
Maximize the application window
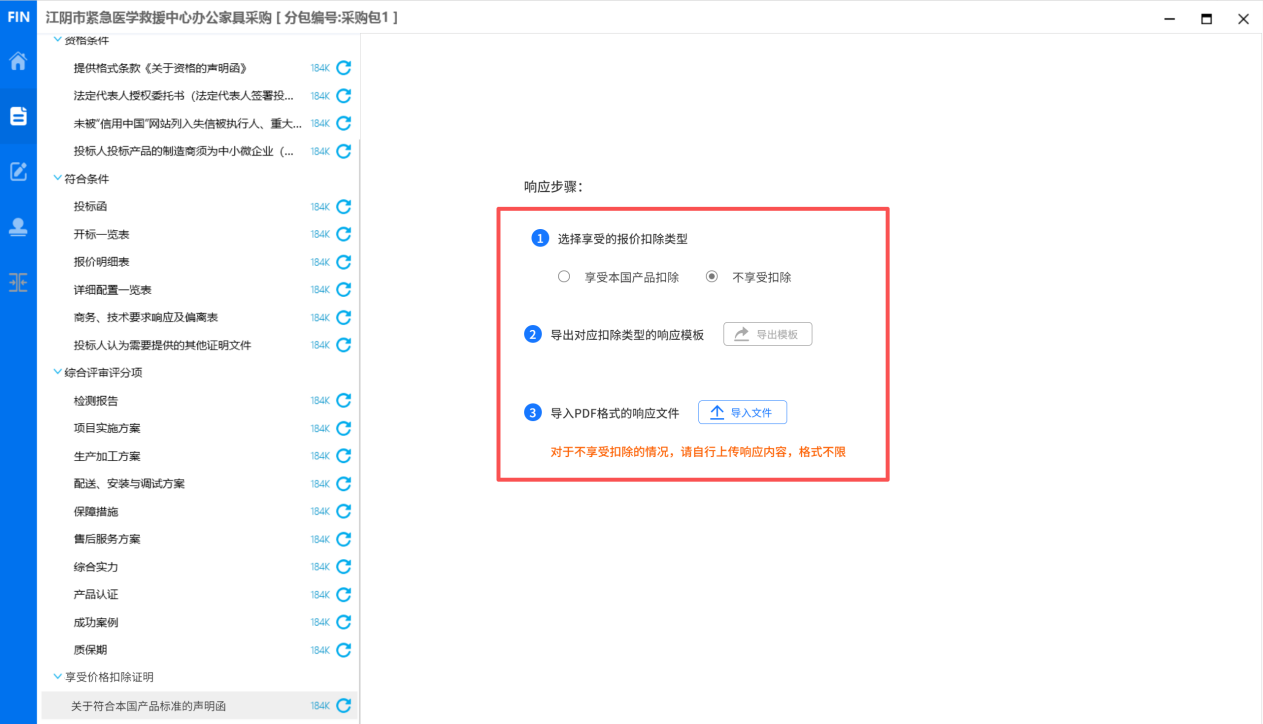1206,18
